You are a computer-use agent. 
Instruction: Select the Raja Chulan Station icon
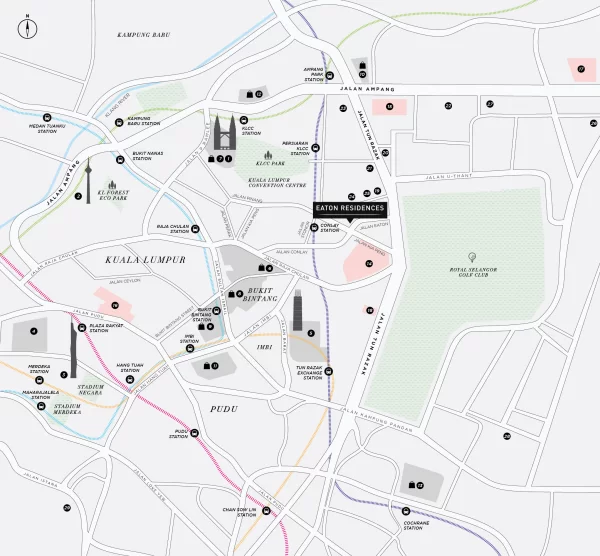click(195, 229)
